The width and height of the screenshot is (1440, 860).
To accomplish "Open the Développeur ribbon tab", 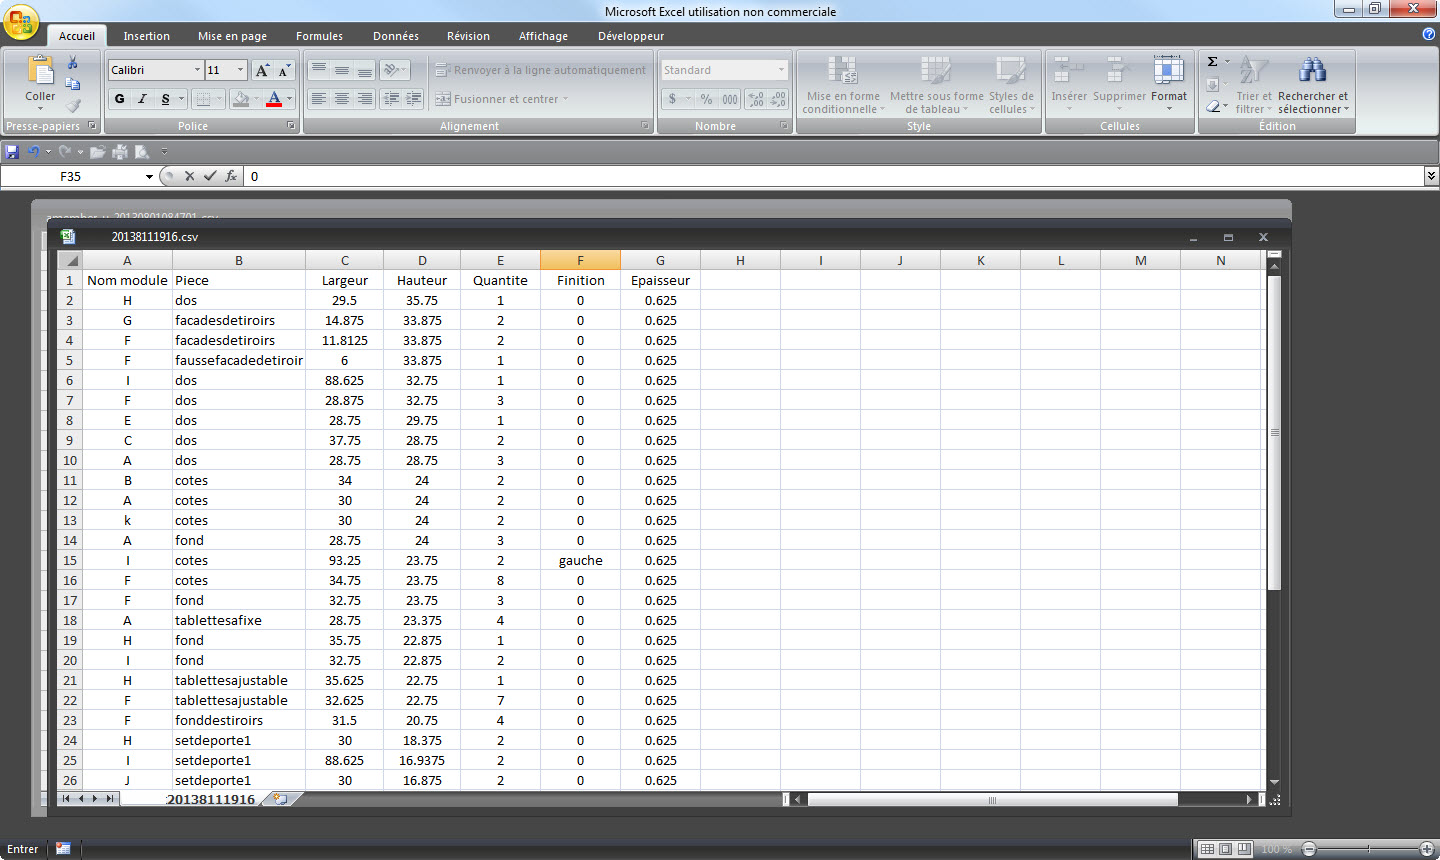I will (x=630, y=36).
